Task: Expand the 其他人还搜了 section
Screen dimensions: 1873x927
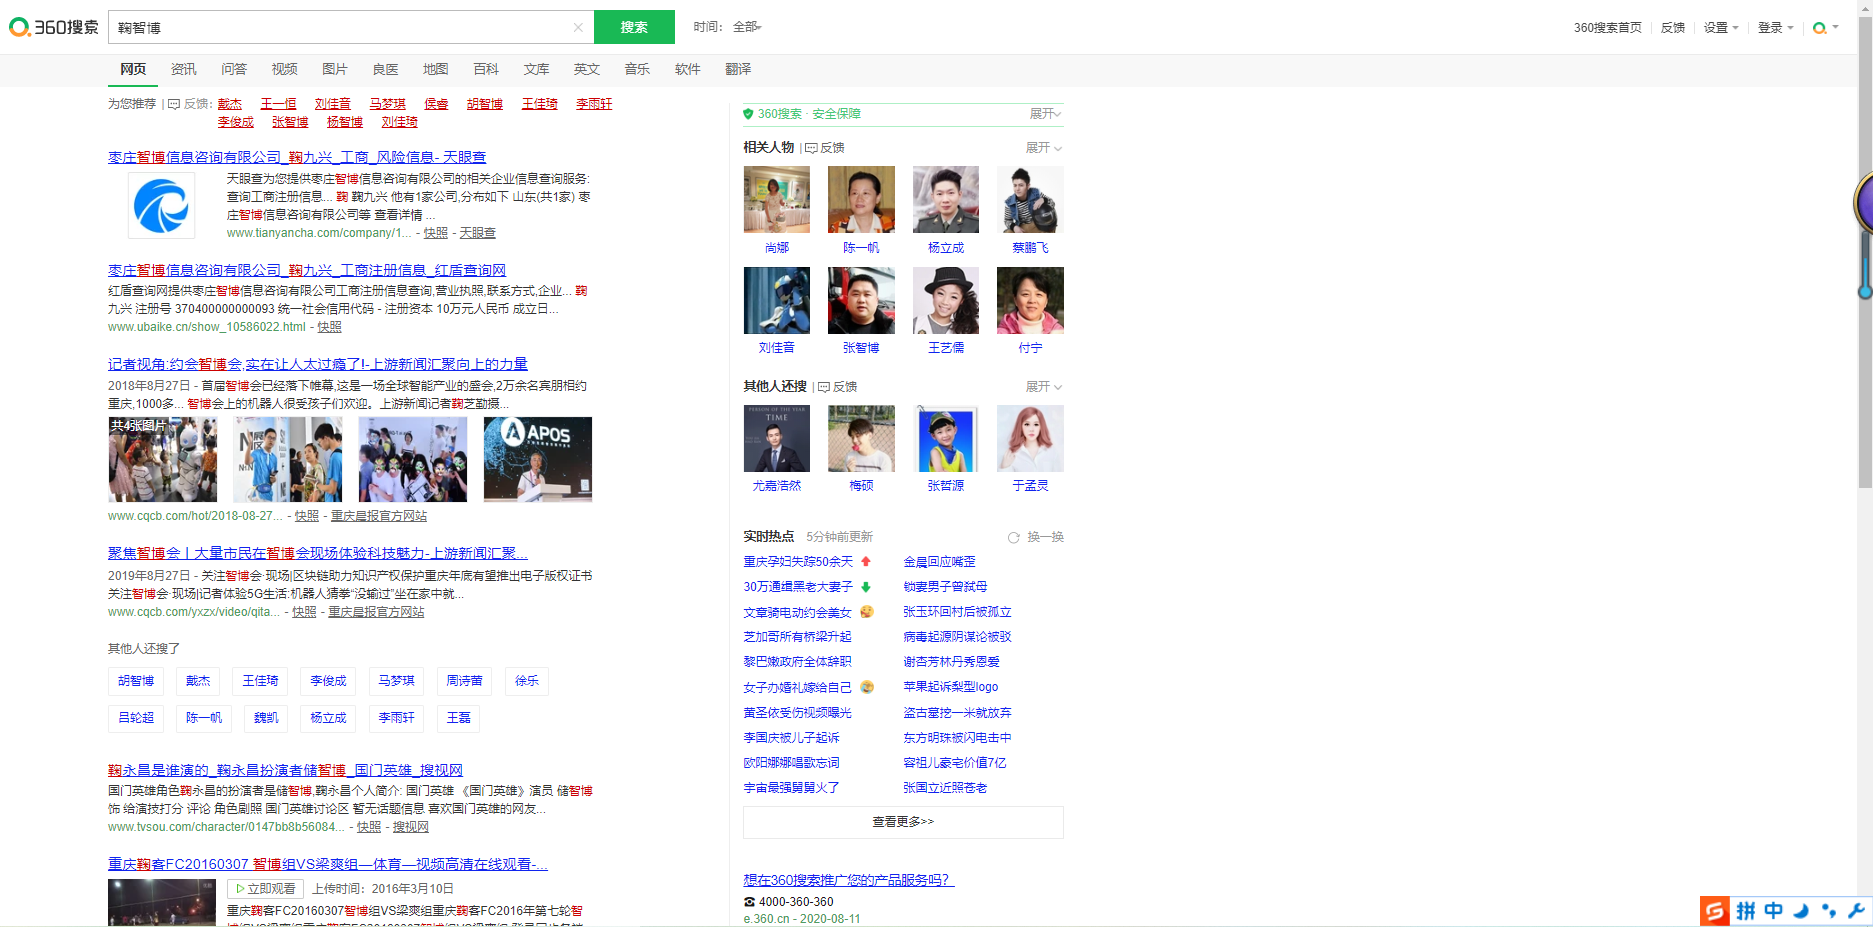Action: click(x=1044, y=387)
